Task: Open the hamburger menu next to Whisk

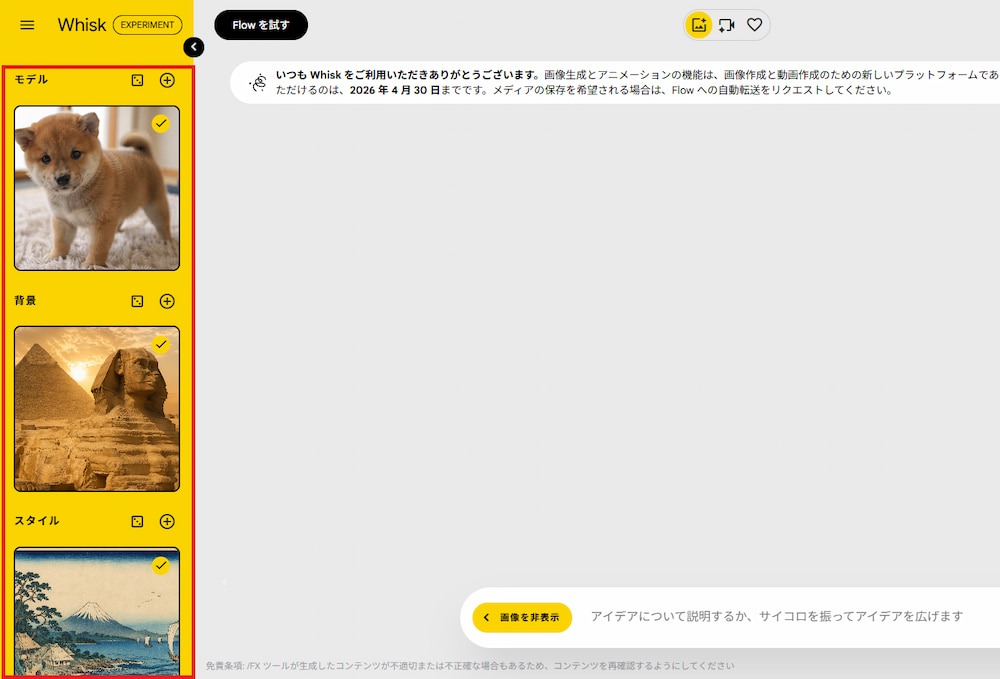Action: 27,25
